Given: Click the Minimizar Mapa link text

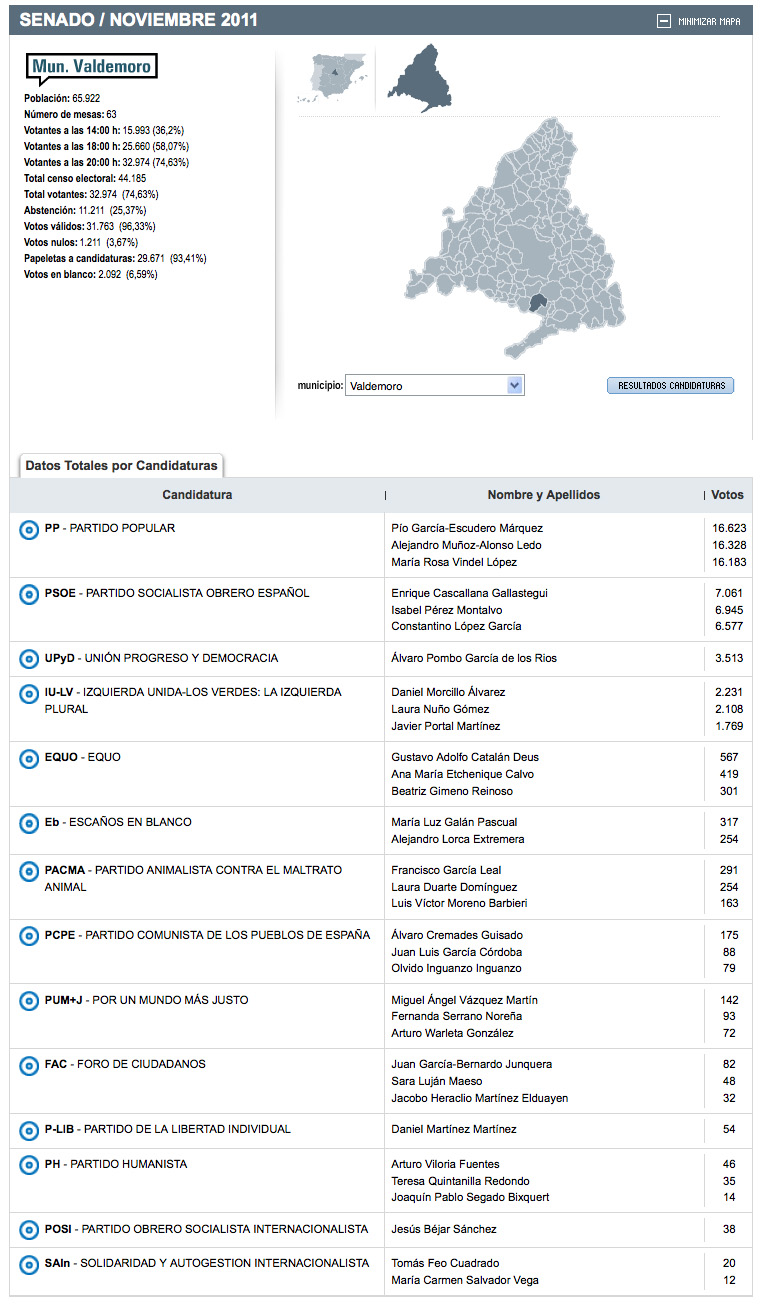Looking at the screenshot, I should 709,21.
